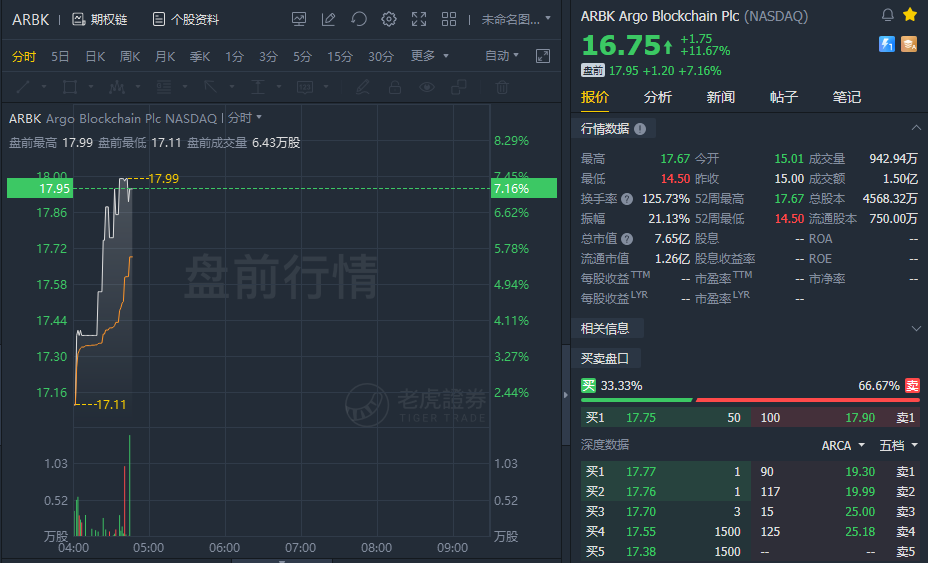Click the 买4 17.55 depth bid row
This screenshot has width=928, height=563.
(x=666, y=532)
